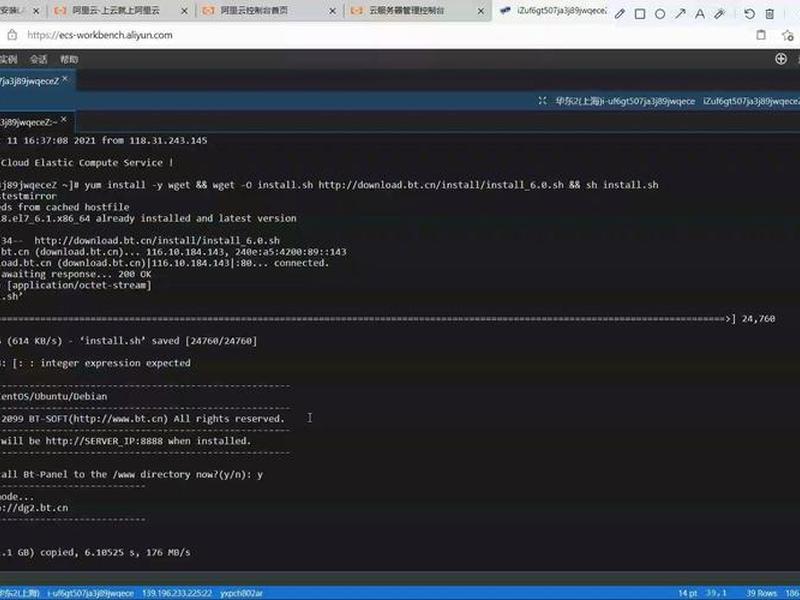Switch to 阿里云控制台首页 browser tab
Image resolution: width=800 pixels, height=600 pixels.
coord(269,10)
